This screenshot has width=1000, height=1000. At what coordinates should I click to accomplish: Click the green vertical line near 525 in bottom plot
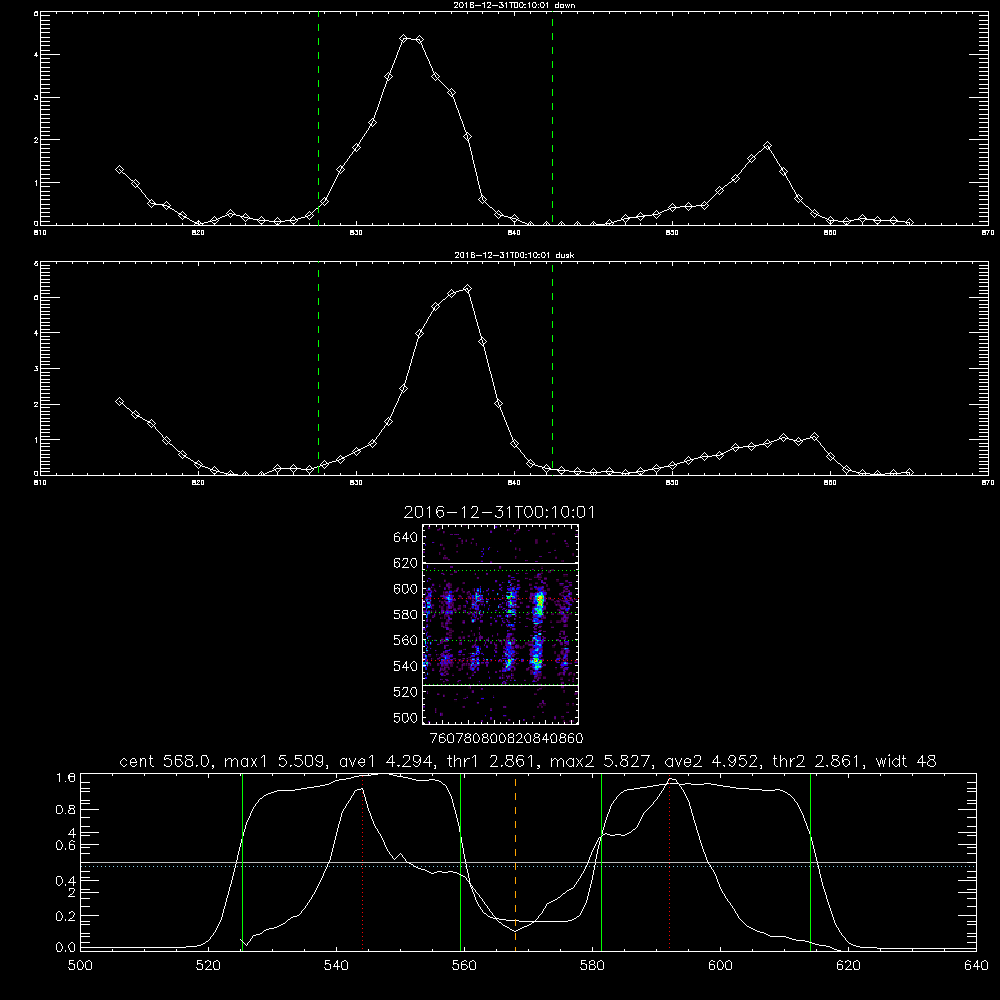click(x=242, y=861)
